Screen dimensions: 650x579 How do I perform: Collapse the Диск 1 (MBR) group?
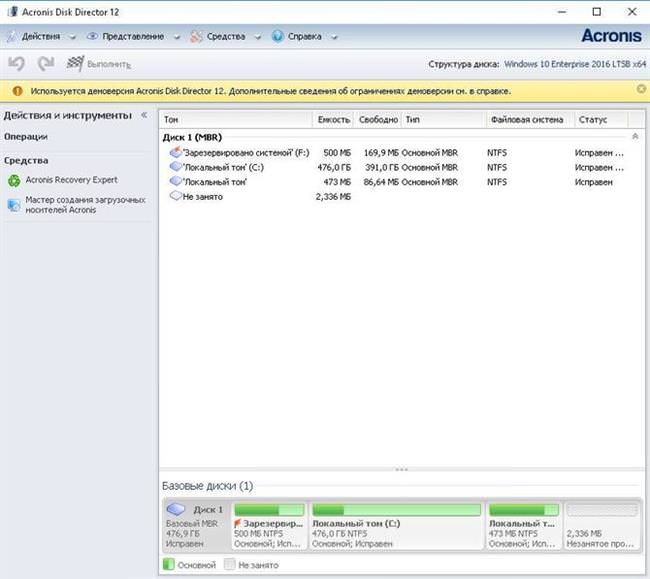point(635,136)
